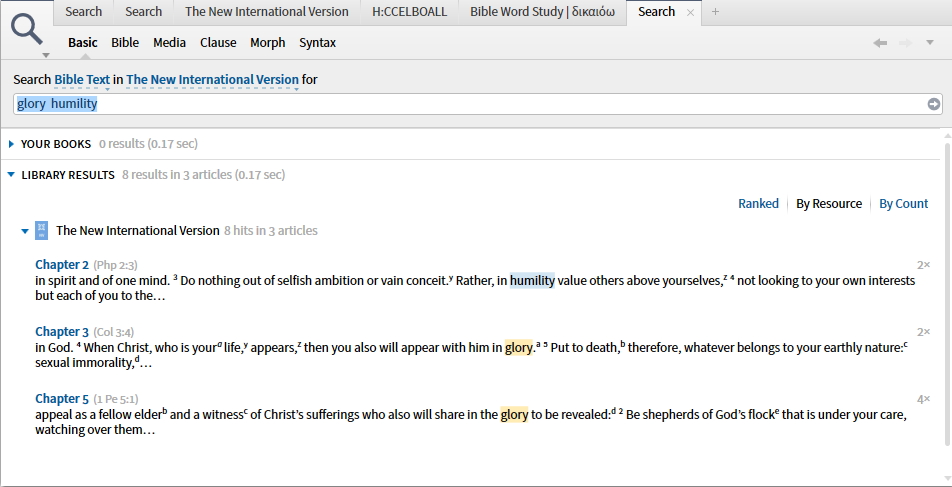Go back with the left navigation arrow
This screenshot has width=952, height=487.
[880, 43]
